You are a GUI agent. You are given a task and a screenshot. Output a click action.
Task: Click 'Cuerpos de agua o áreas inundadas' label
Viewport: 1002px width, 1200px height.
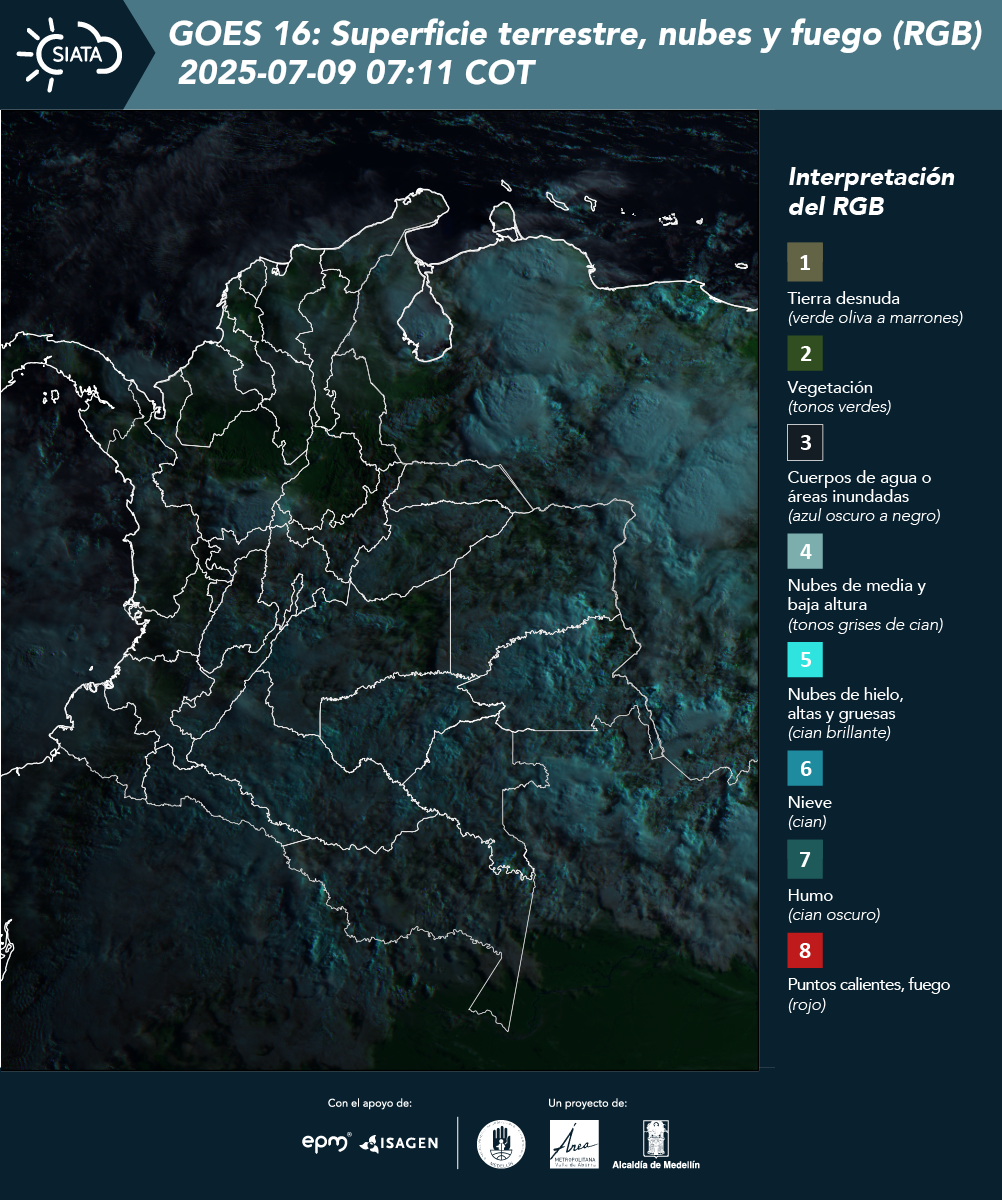[859, 487]
